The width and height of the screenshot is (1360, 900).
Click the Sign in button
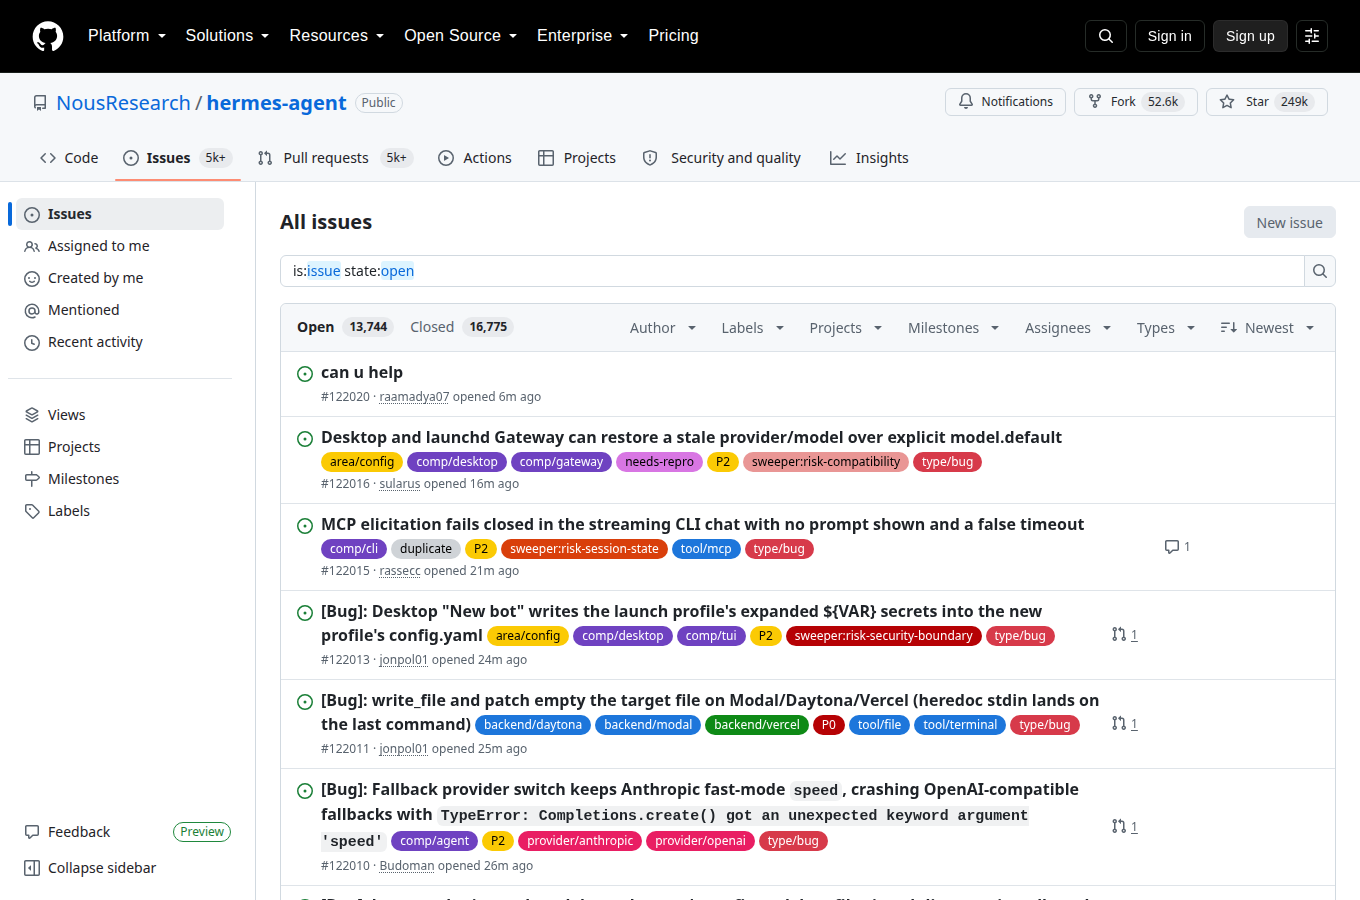click(1170, 36)
